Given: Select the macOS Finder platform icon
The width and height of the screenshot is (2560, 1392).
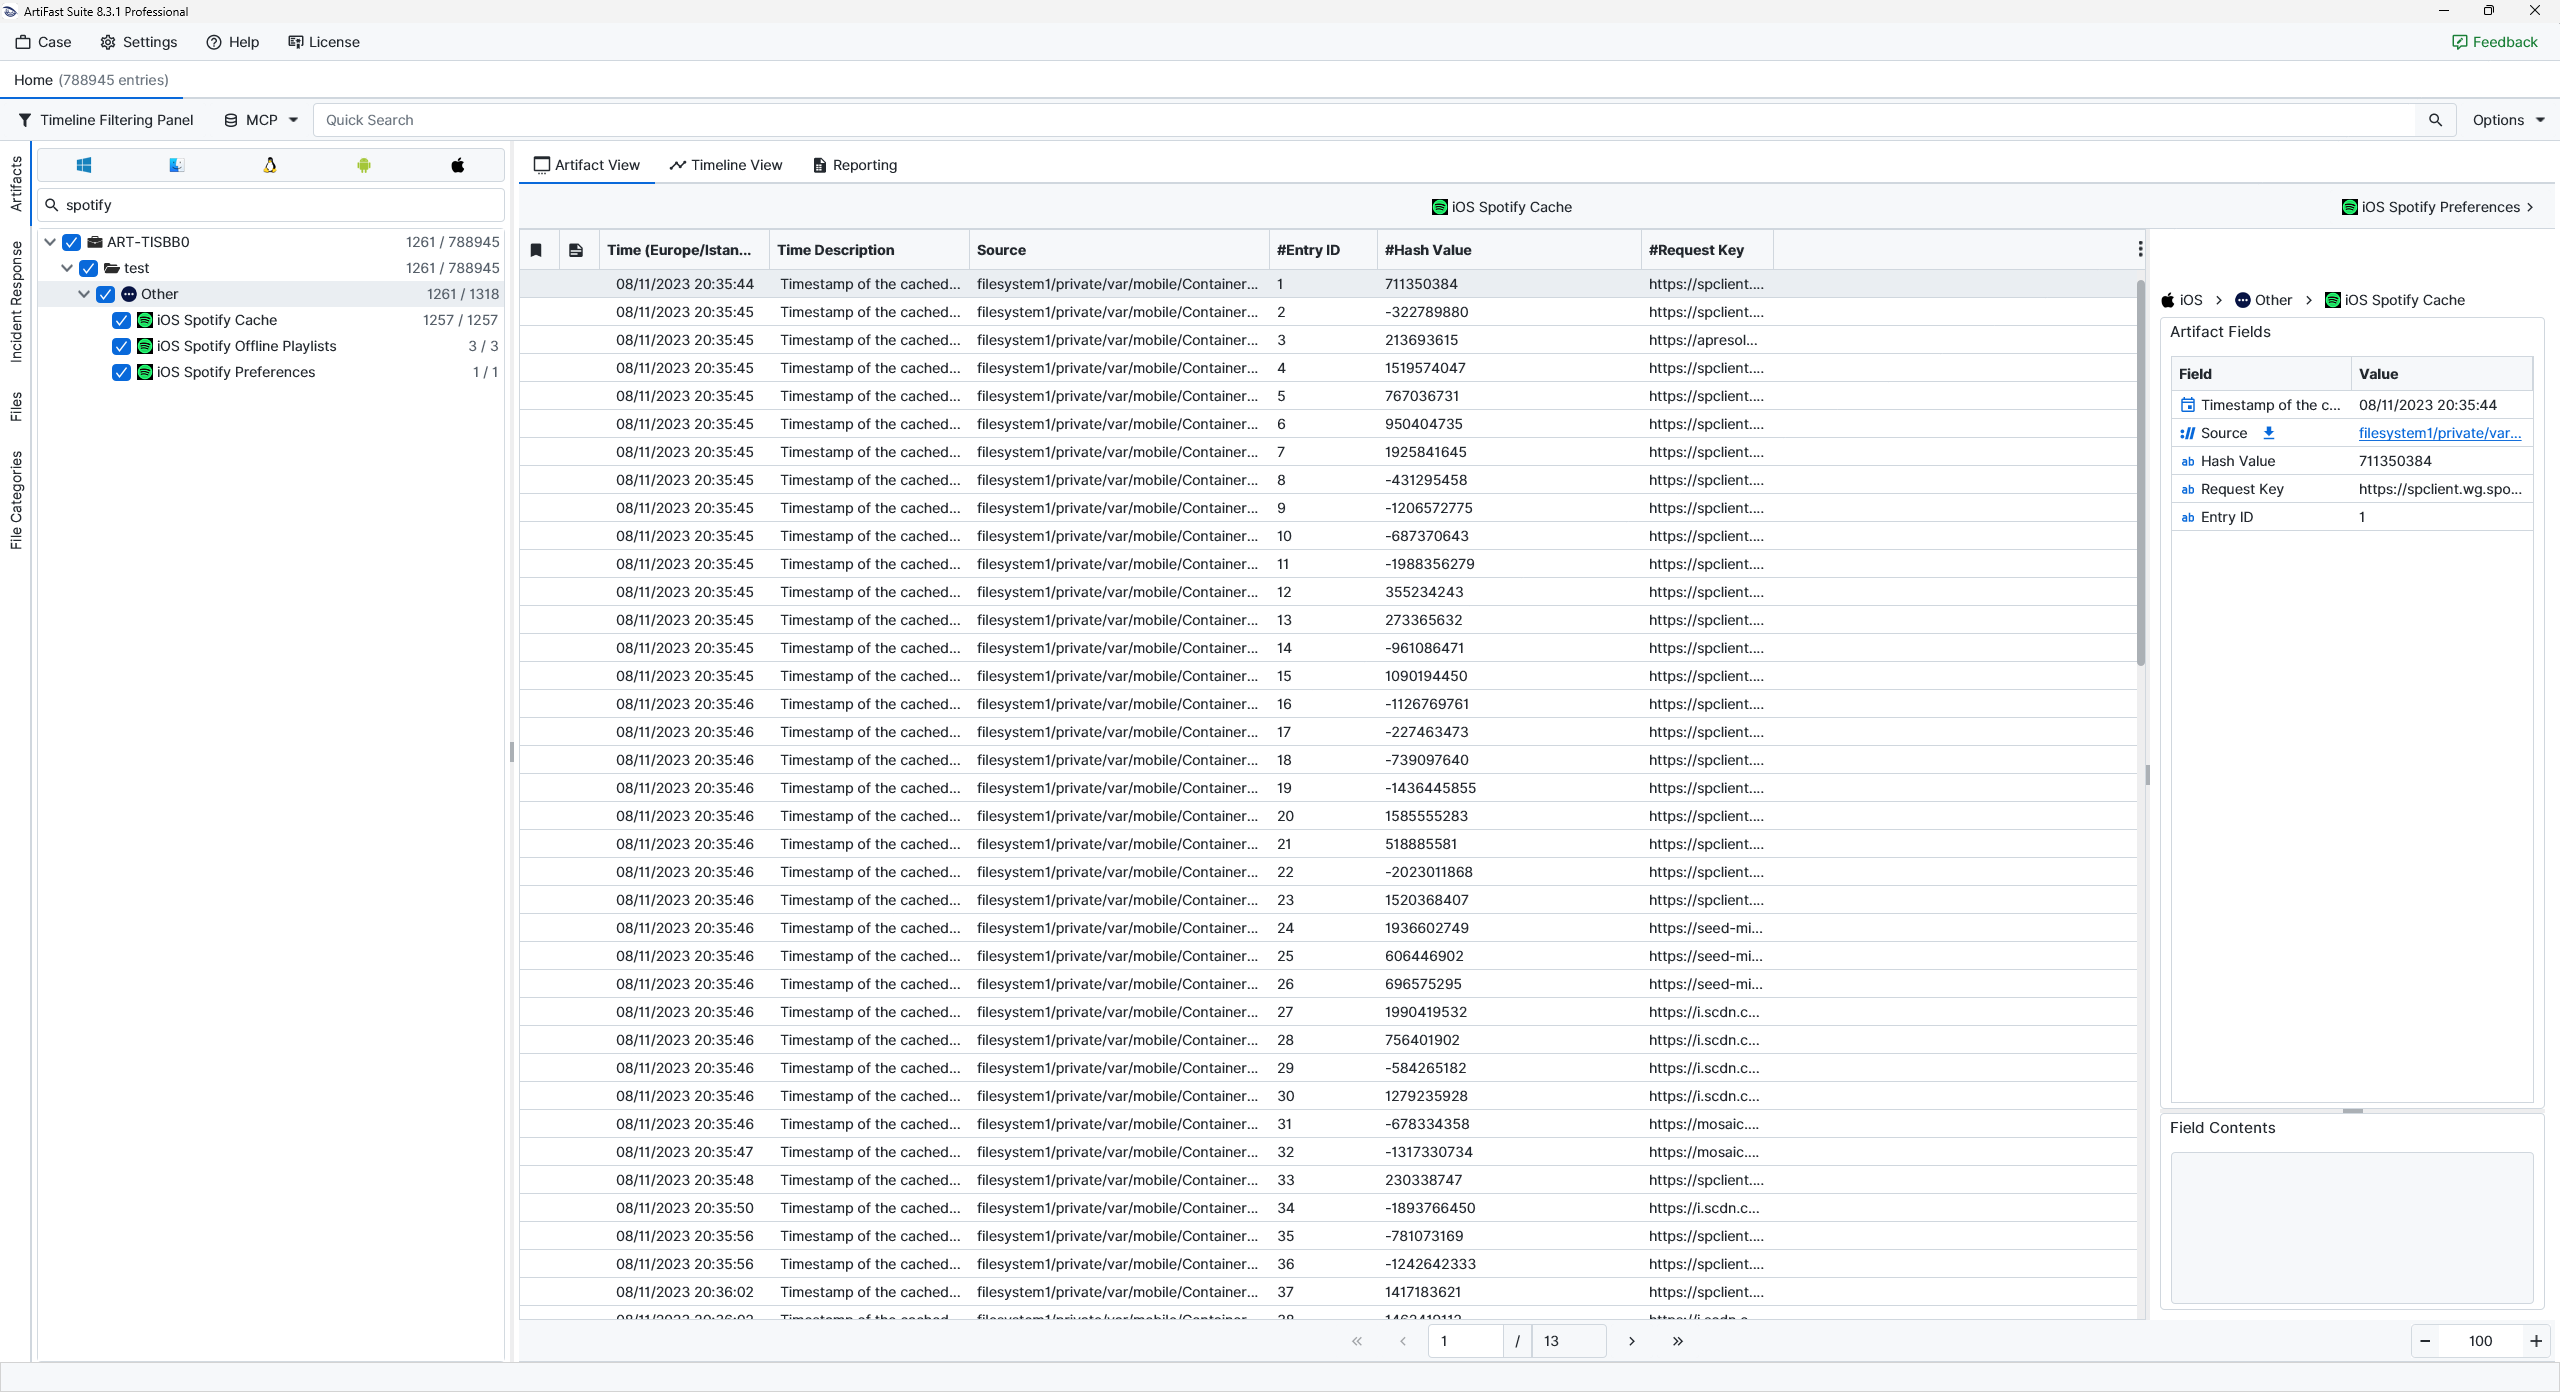Looking at the screenshot, I should [177, 165].
